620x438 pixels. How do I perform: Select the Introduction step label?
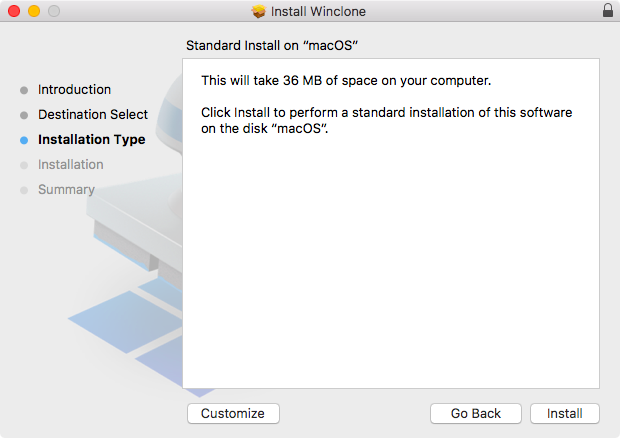pos(74,89)
